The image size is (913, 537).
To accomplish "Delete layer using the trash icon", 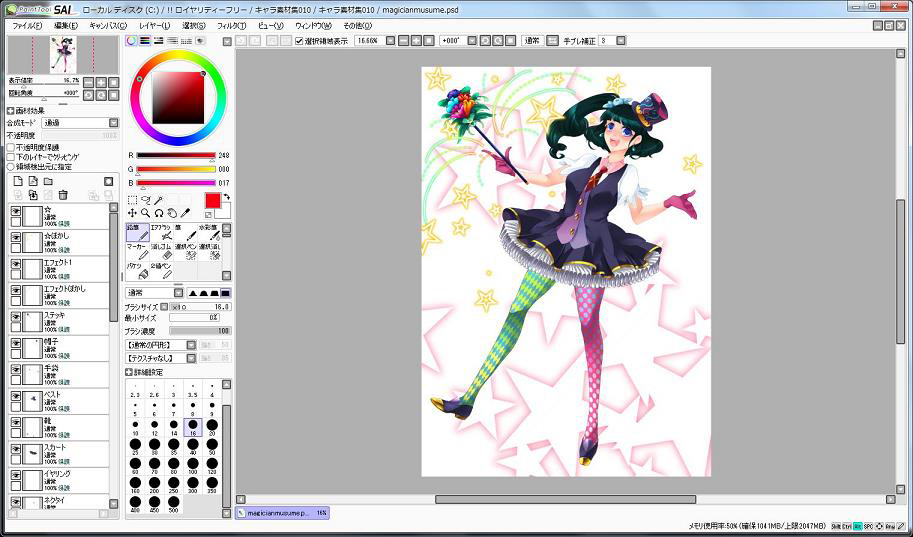I will point(63,195).
